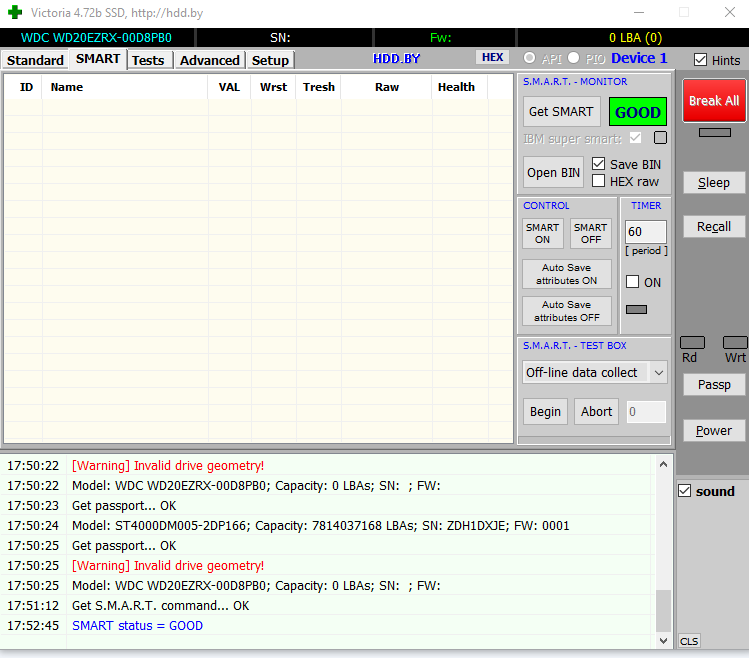This screenshot has width=749, height=658.
Task: Click the HEX button in the header
Action: coord(492,58)
